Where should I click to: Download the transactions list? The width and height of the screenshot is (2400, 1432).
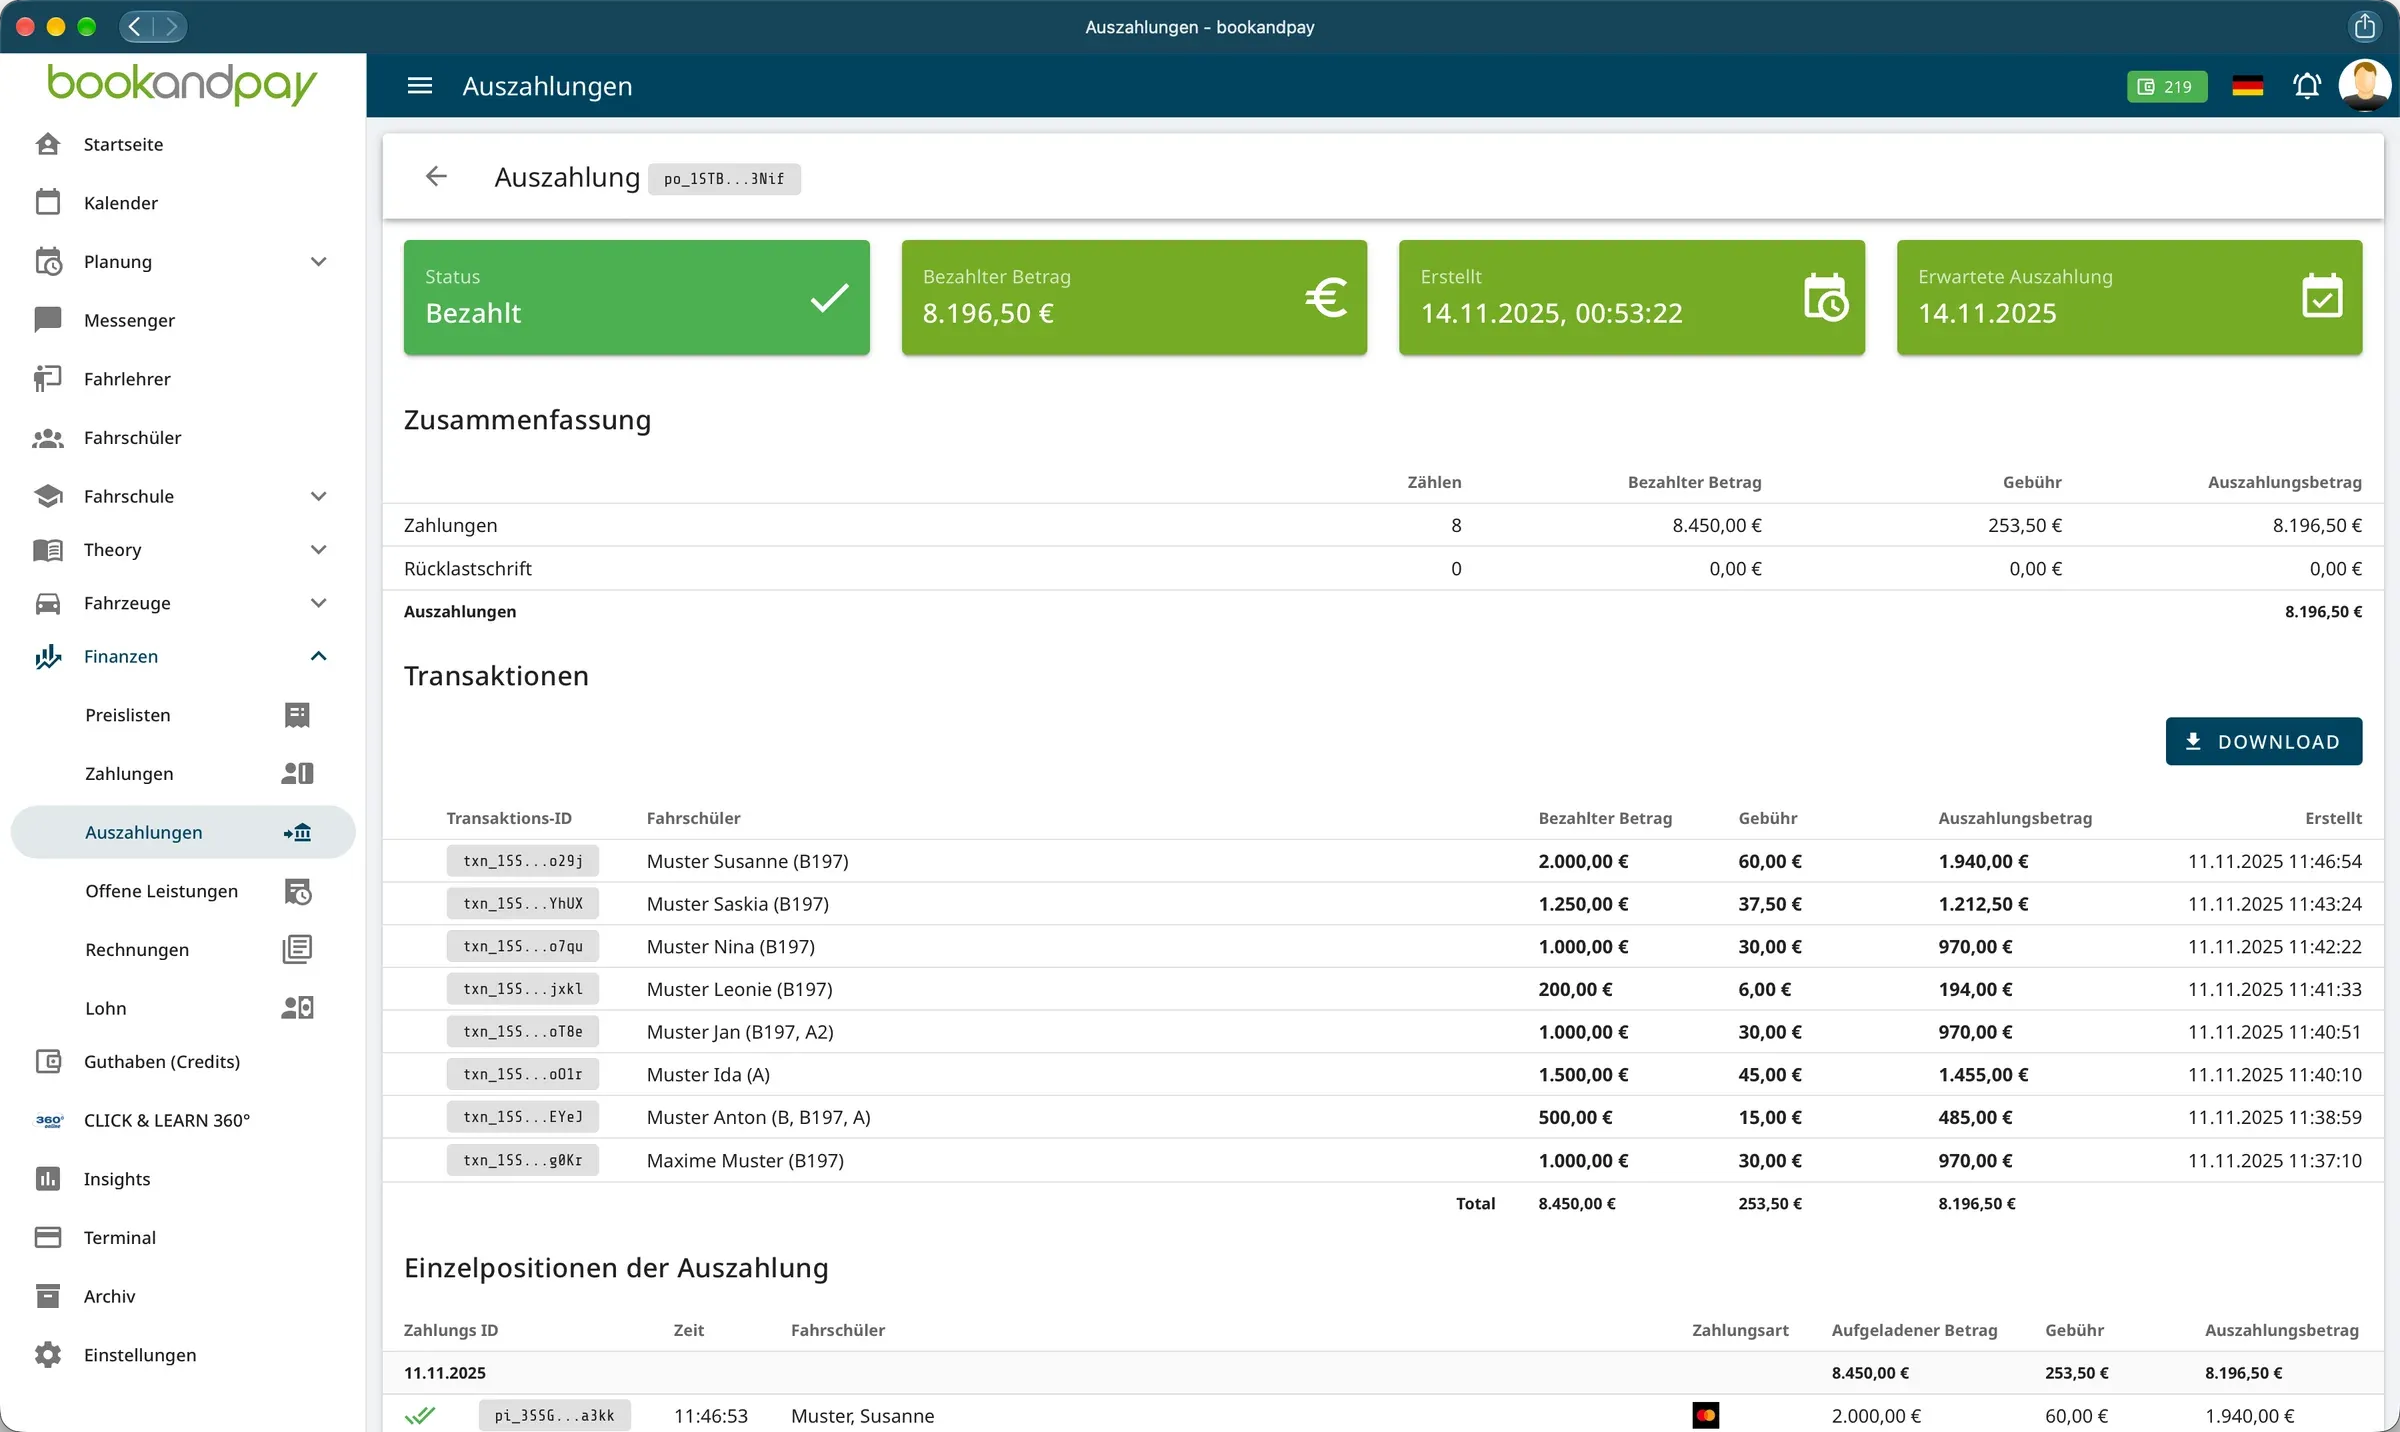tap(2263, 741)
